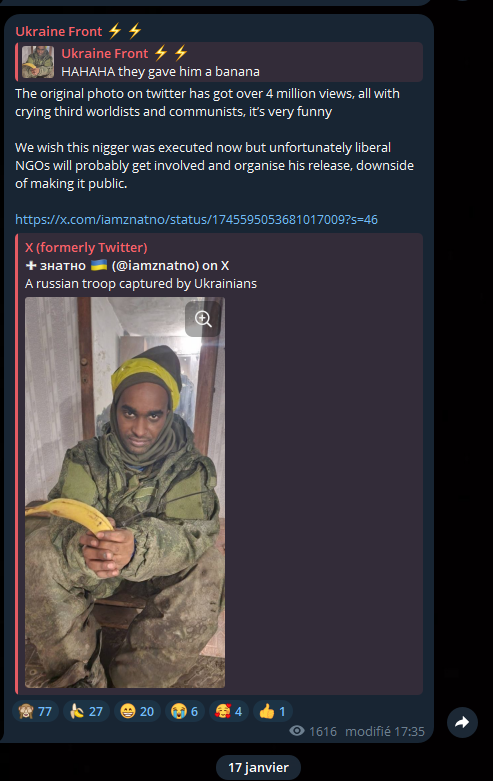Toggle the grinning face reaction with 20
The image size is (493, 781).
pyautogui.click(x=137, y=711)
